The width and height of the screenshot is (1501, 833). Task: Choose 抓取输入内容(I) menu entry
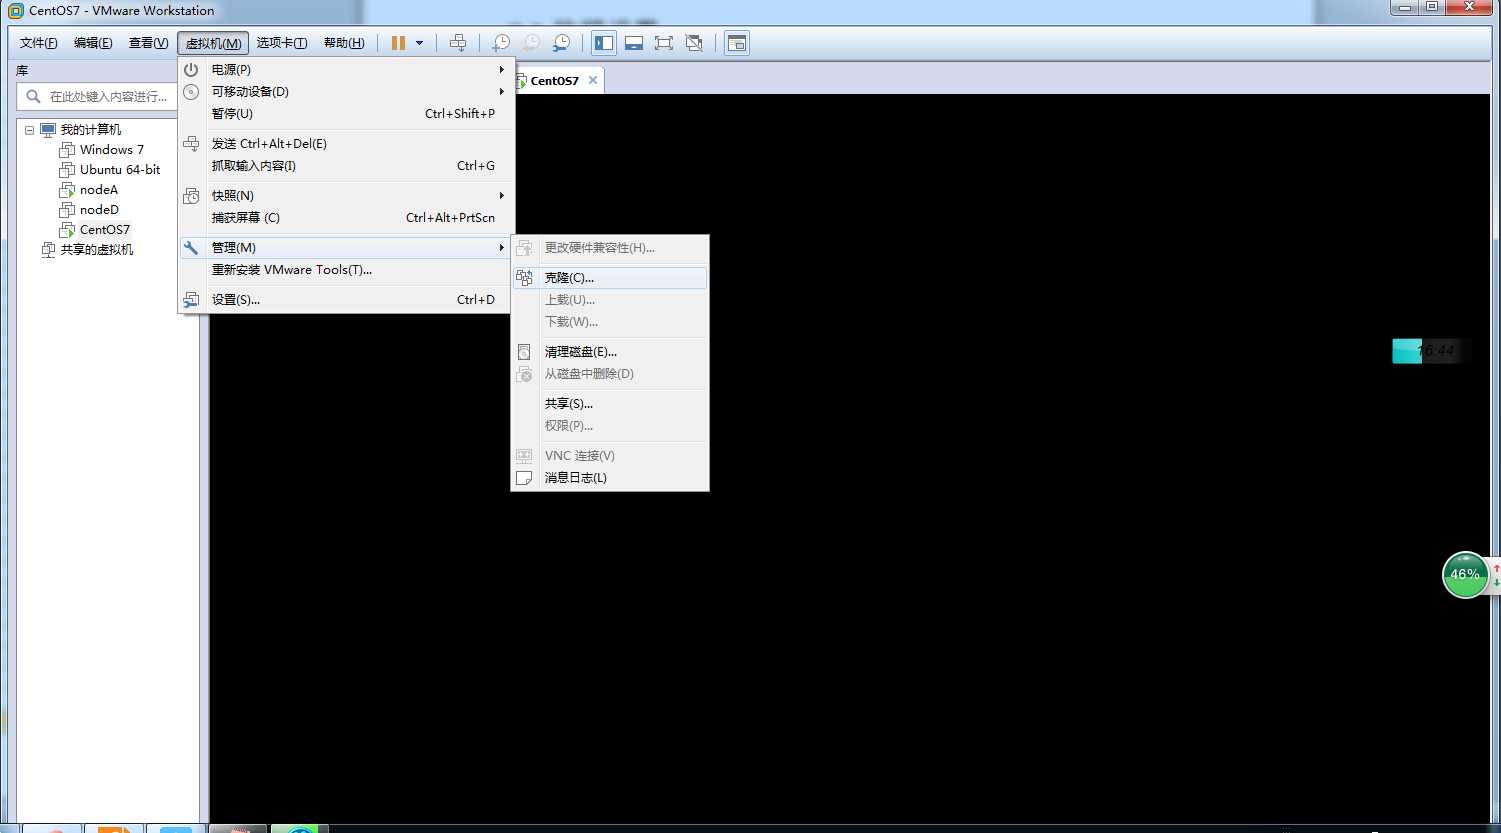[x=346, y=166]
